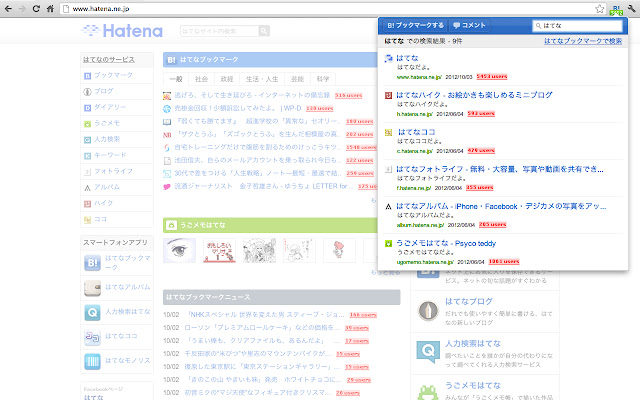Open はてなアルバム search result
Screen dimensions: 640x400
click(501, 206)
